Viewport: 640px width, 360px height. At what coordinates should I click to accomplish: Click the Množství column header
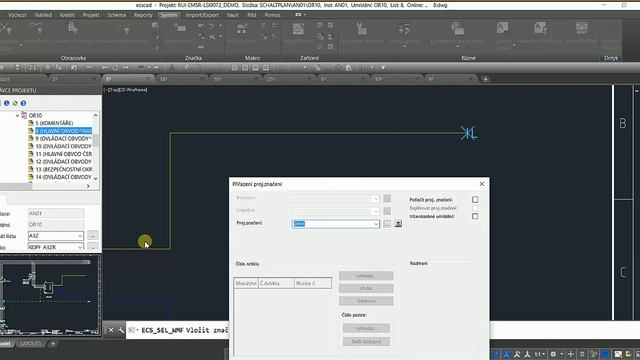click(246, 283)
